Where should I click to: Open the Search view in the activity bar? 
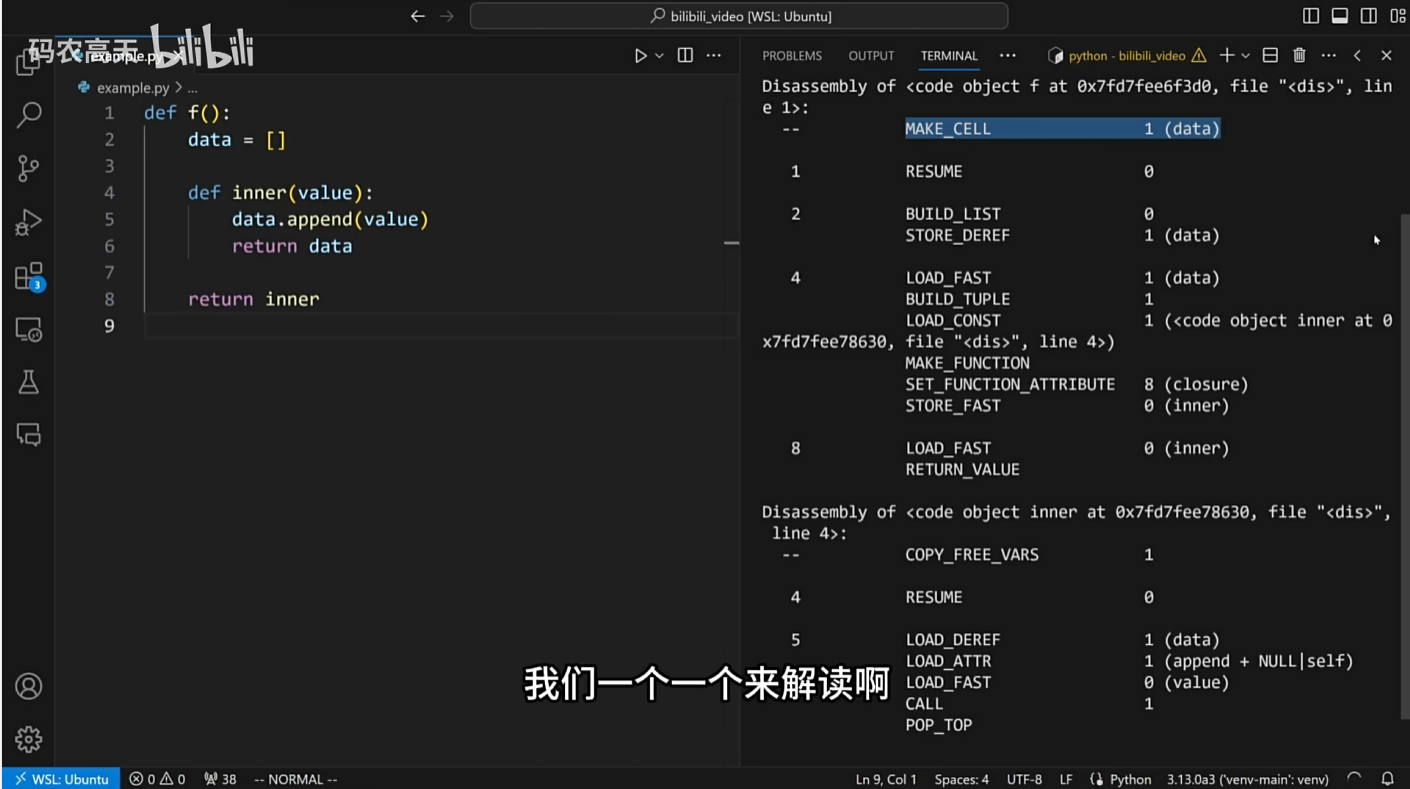28,114
